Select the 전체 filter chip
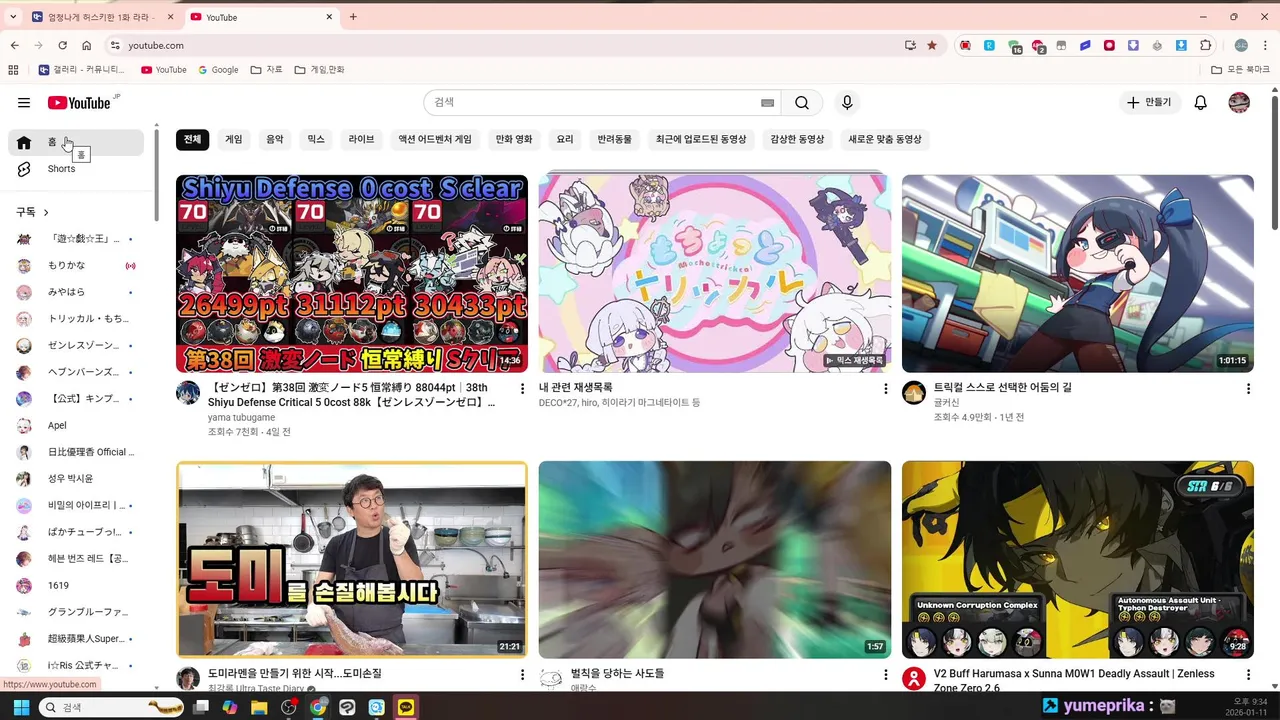This screenshot has height=720, width=1280. [193, 140]
